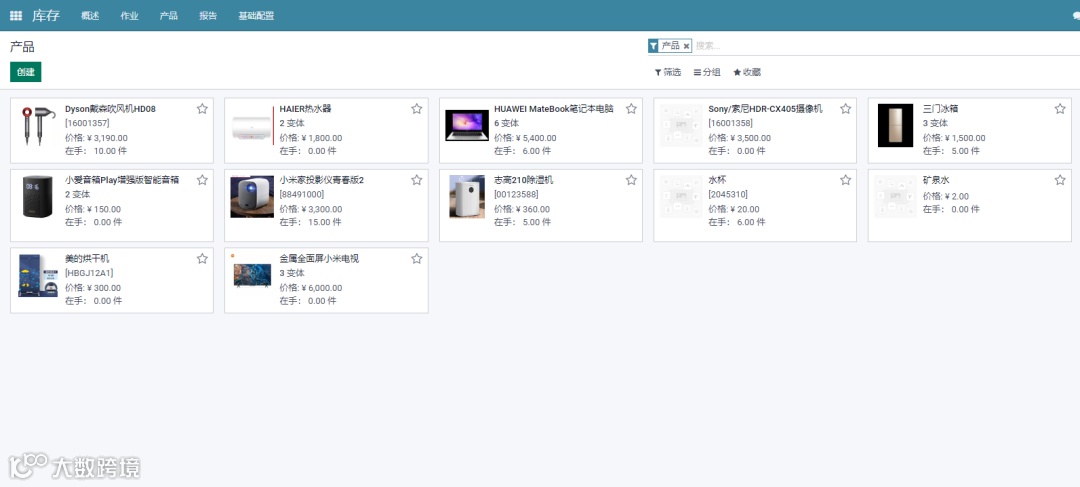Open the 小爱音箱 speaker image

(37, 197)
